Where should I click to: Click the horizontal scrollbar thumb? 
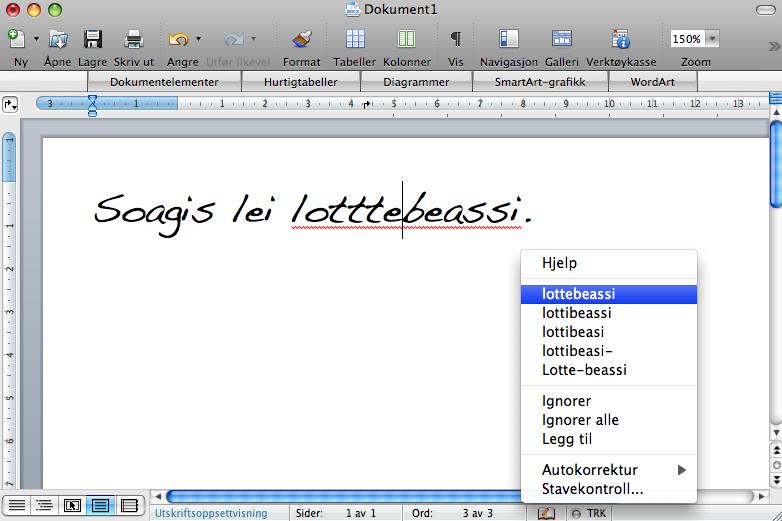pyautogui.click(x=344, y=496)
